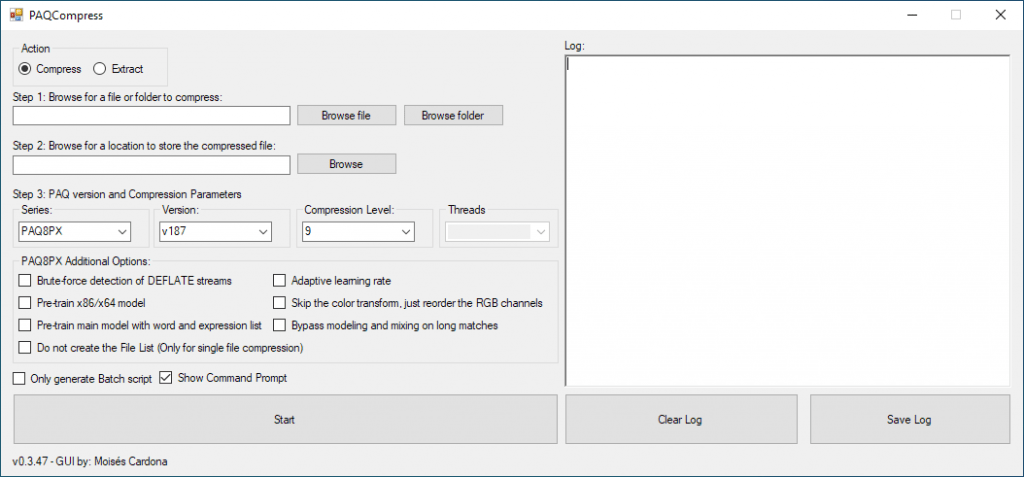Click the PAQCompress app icon in title bar
The image size is (1024, 477).
(16, 15)
